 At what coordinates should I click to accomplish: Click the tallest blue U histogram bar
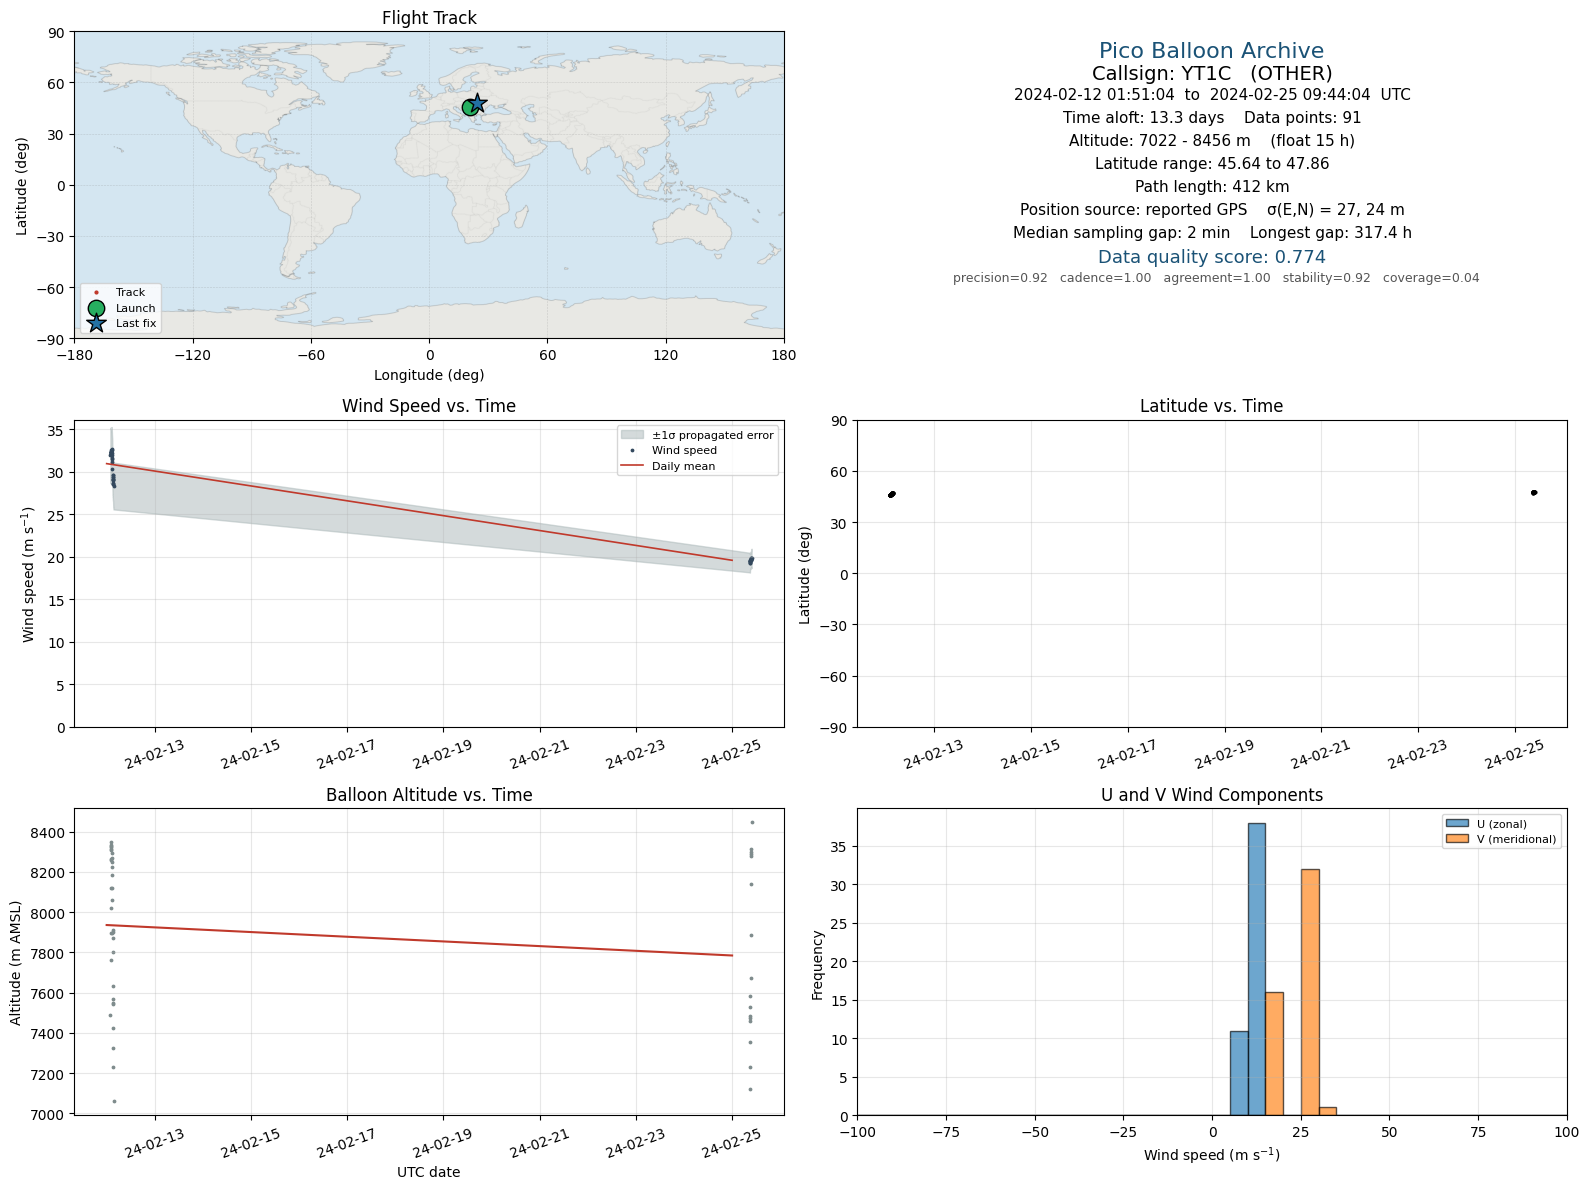(x=1257, y=969)
